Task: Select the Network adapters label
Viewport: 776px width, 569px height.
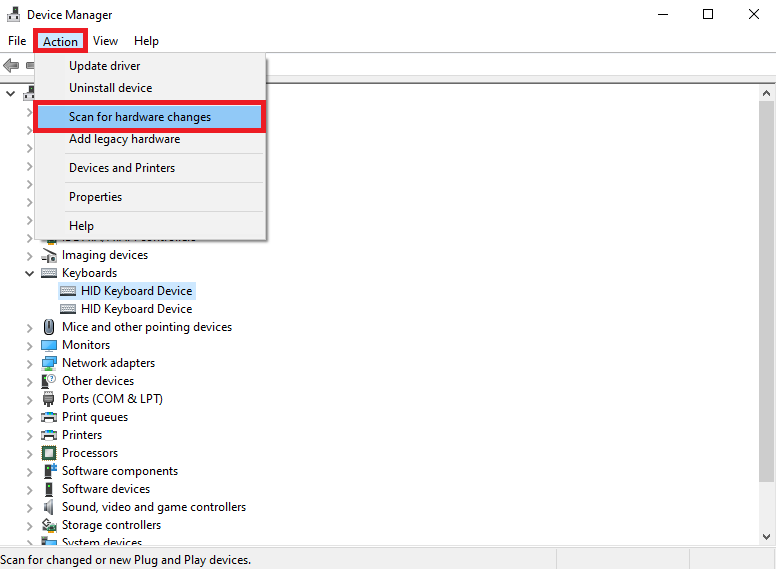Action: tap(108, 363)
